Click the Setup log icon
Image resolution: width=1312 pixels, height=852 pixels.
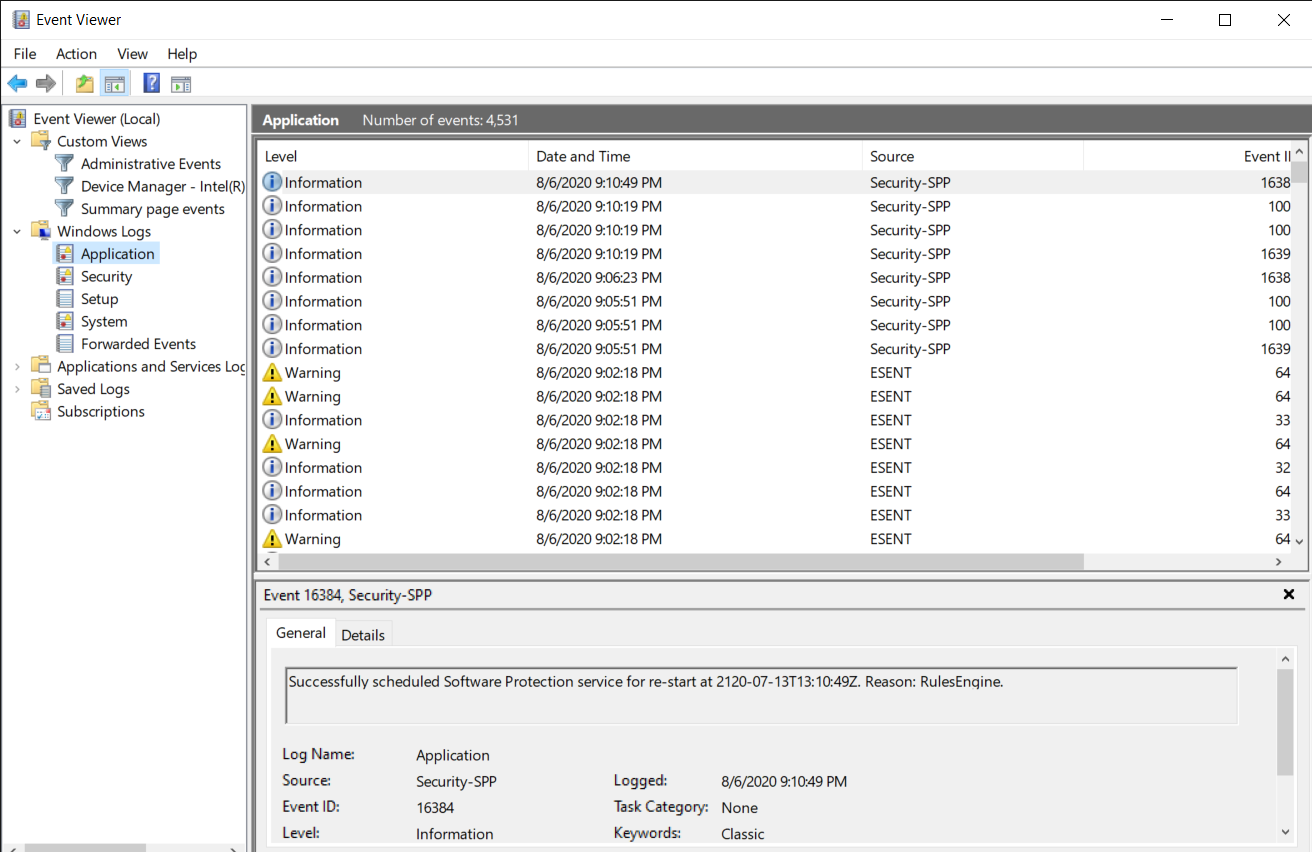(x=65, y=299)
